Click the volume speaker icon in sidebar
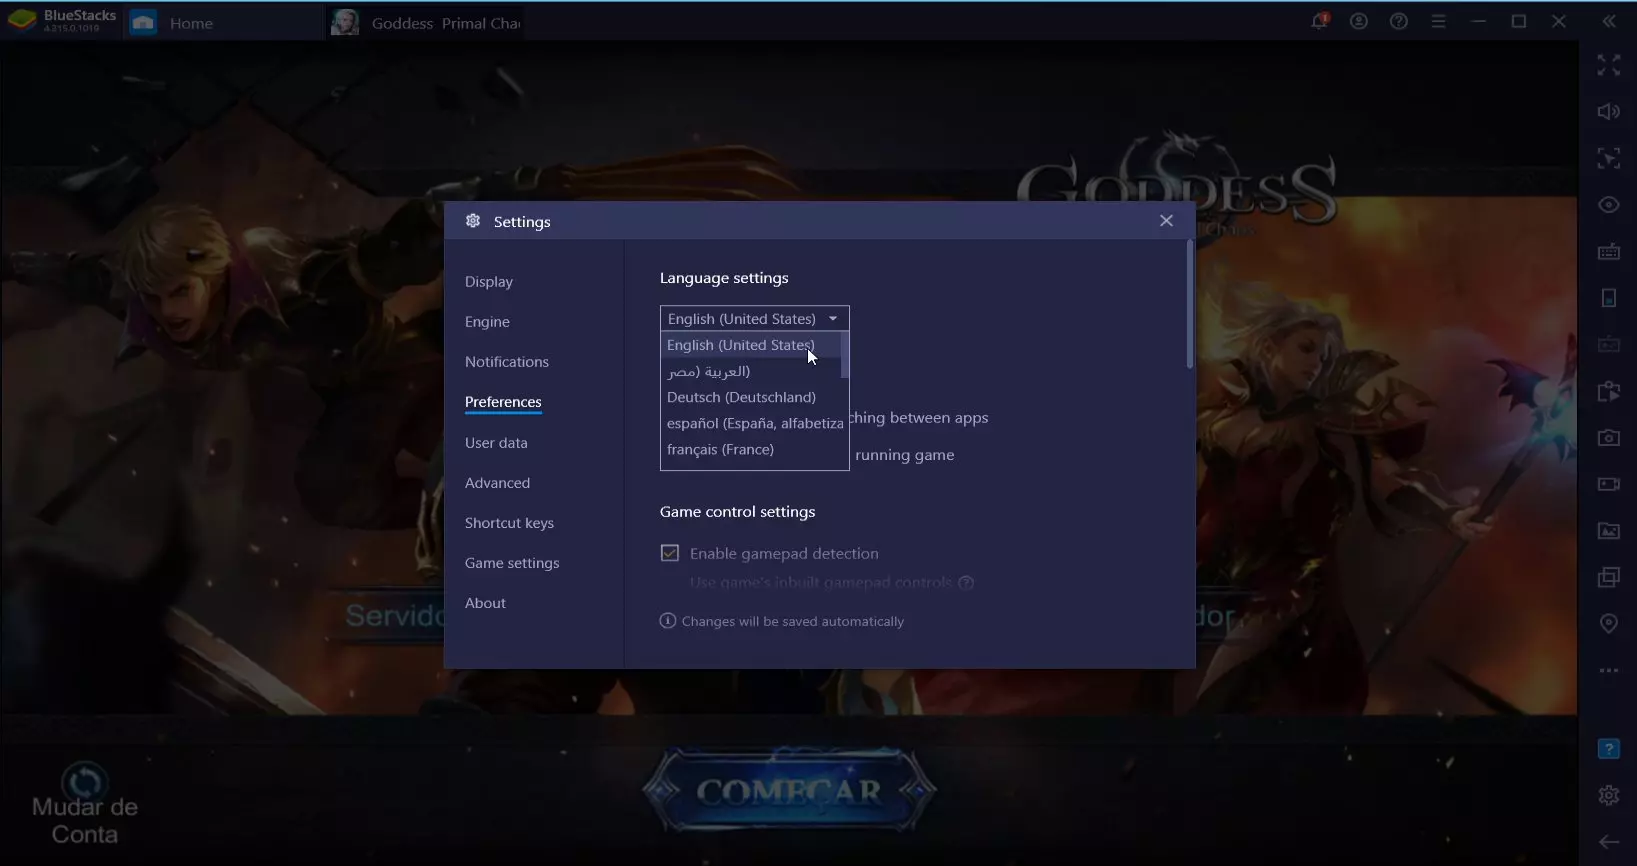Viewport: 1637px width, 866px height. [1608, 112]
